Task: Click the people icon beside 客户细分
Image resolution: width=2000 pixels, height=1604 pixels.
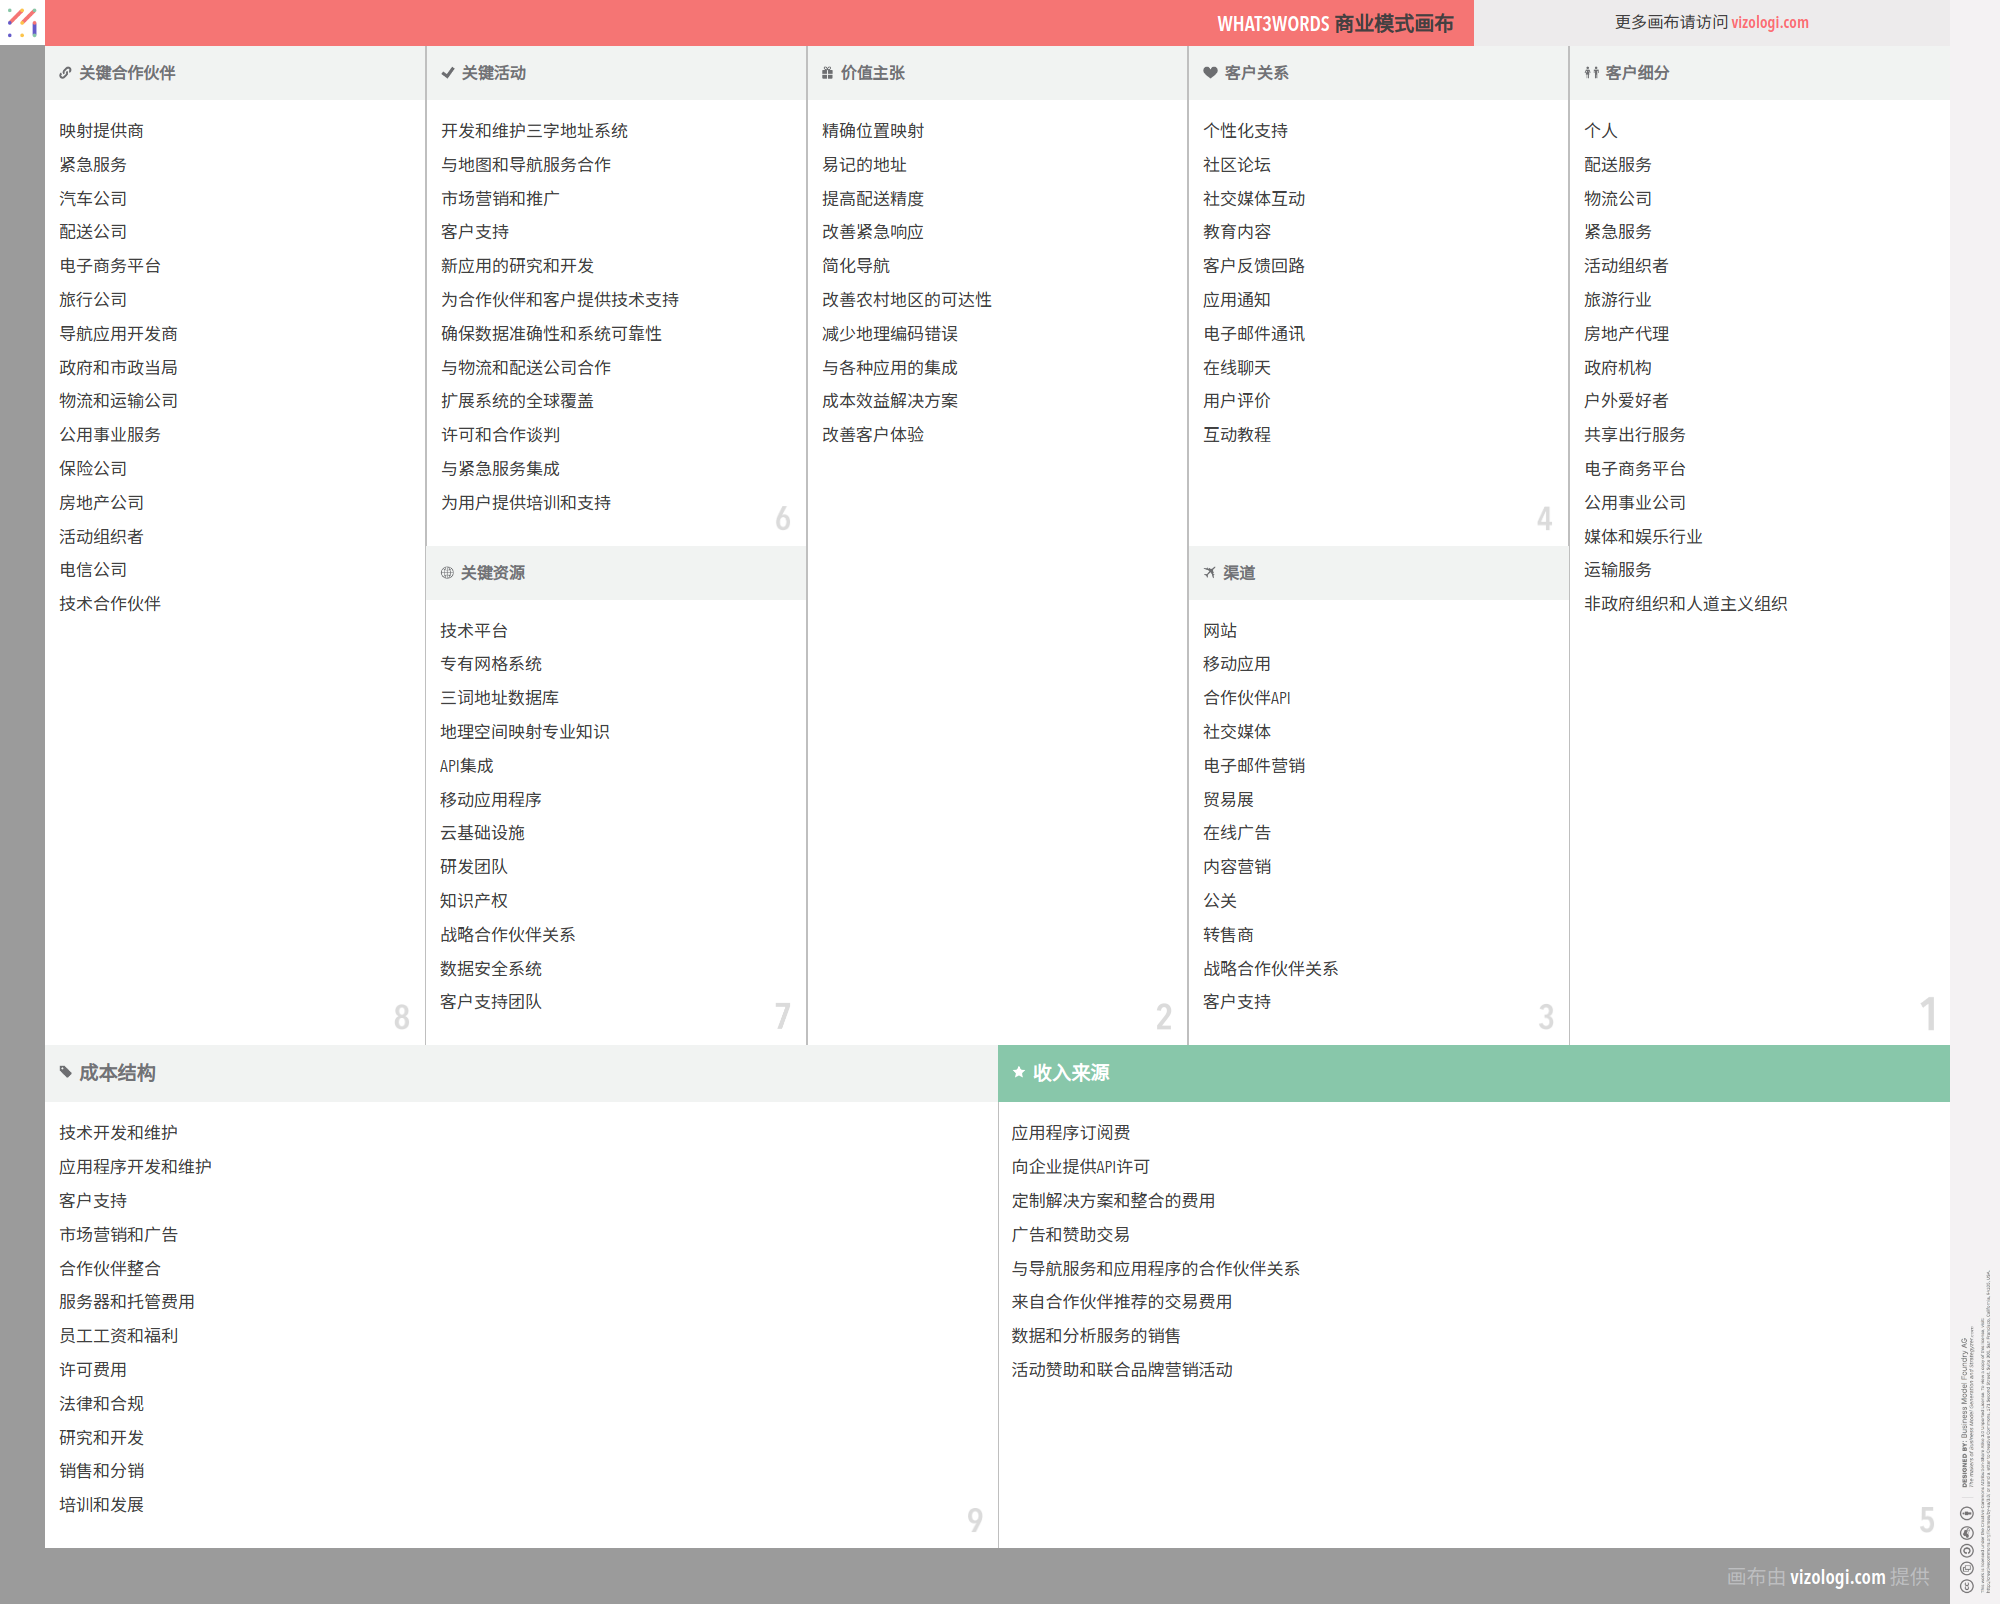Action: 1591,73
